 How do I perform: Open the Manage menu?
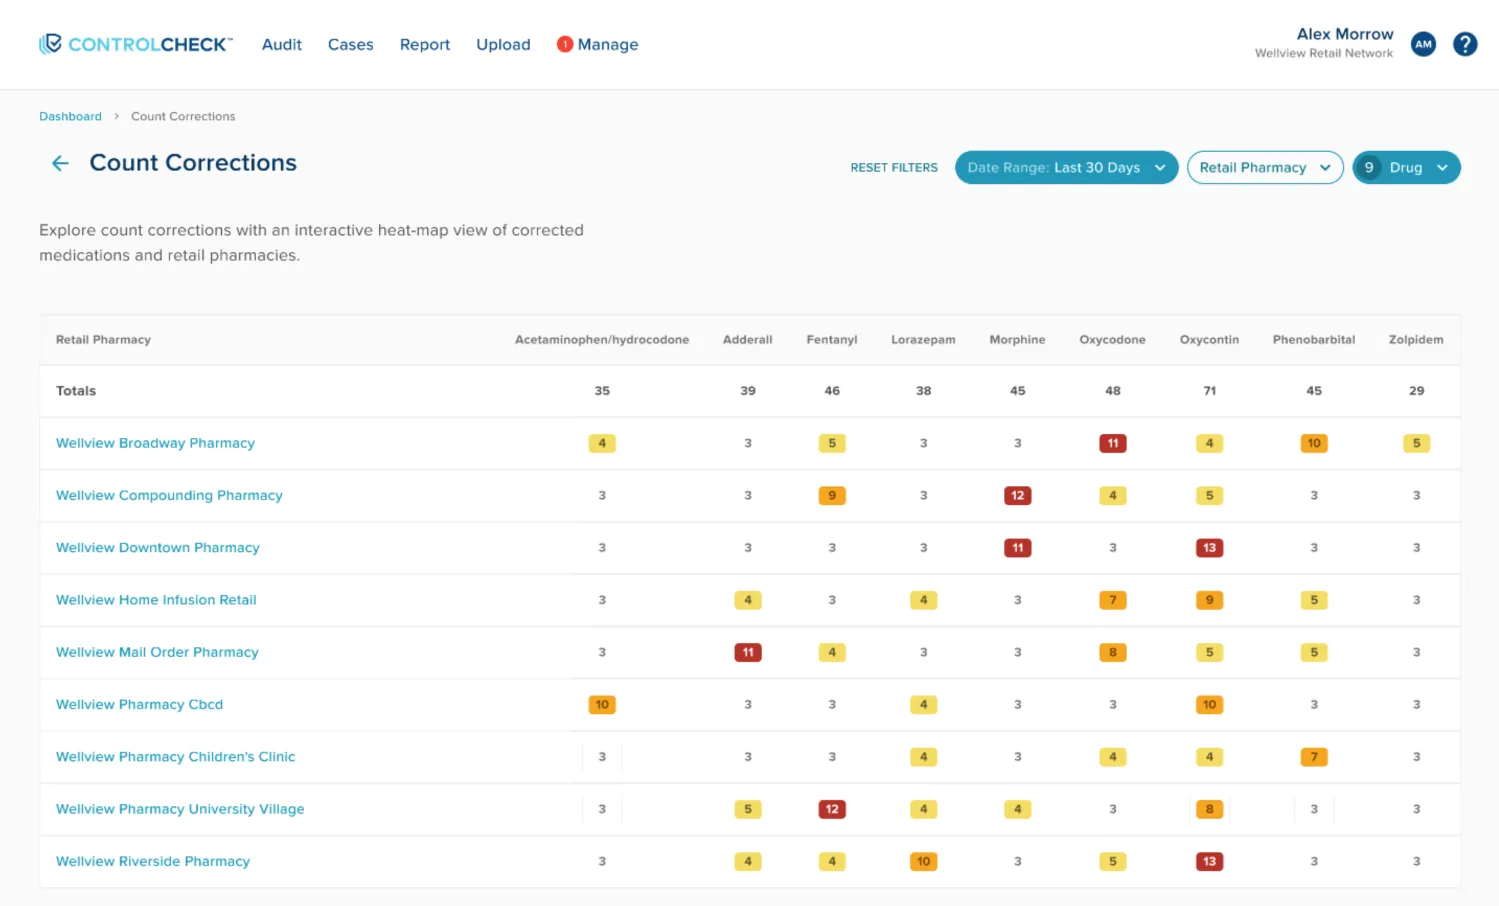point(608,45)
